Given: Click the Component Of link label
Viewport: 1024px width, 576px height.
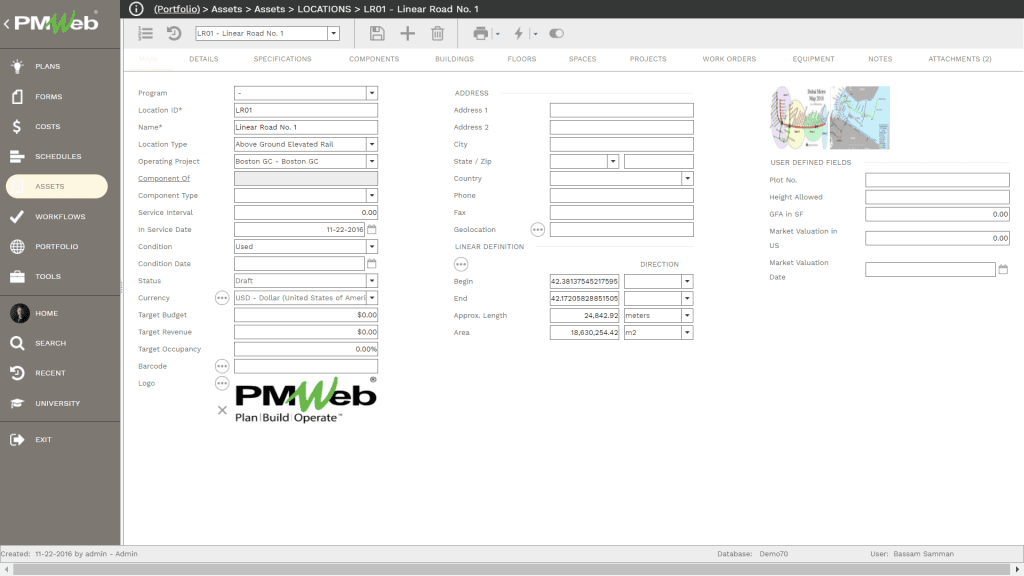Looking at the screenshot, I should 164,178.
